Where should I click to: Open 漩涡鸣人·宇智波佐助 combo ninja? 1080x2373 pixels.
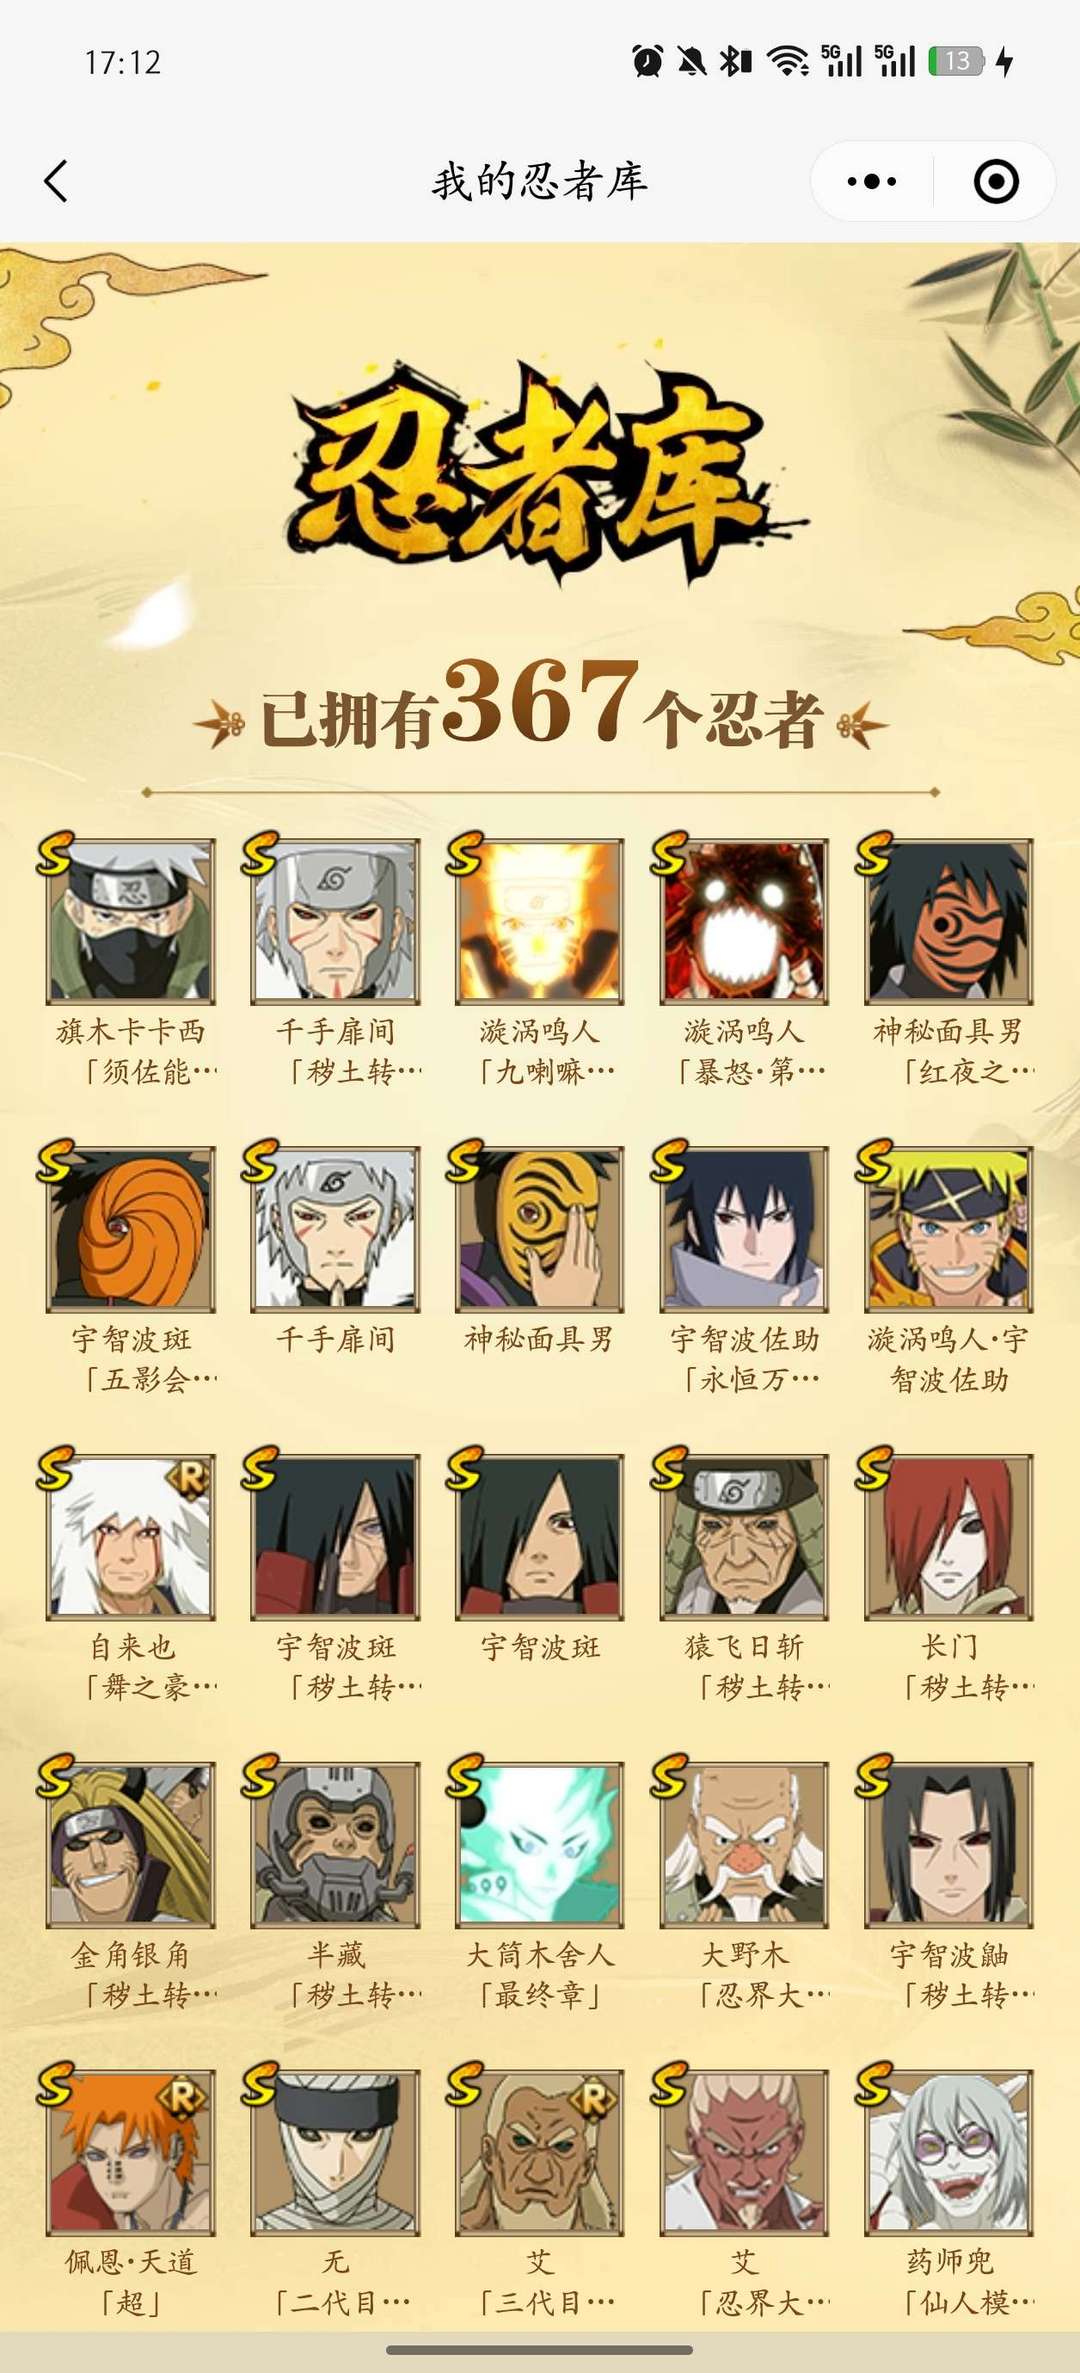(949, 1230)
